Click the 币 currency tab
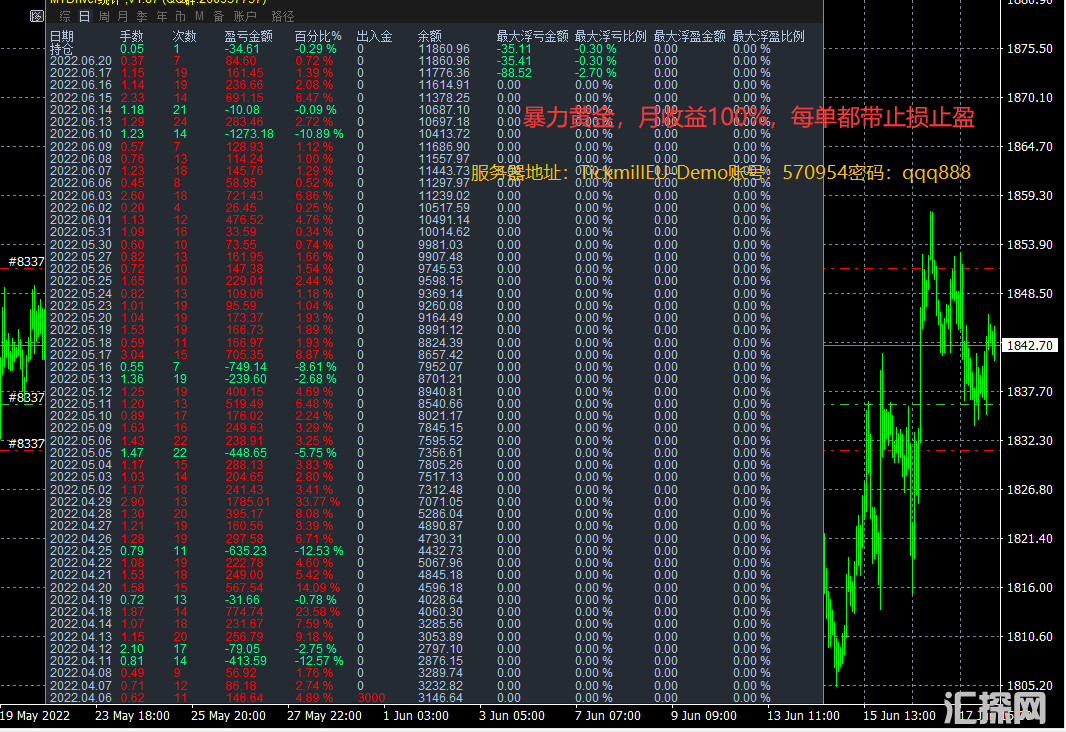This screenshot has height=732, width=1066. click(x=179, y=16)
